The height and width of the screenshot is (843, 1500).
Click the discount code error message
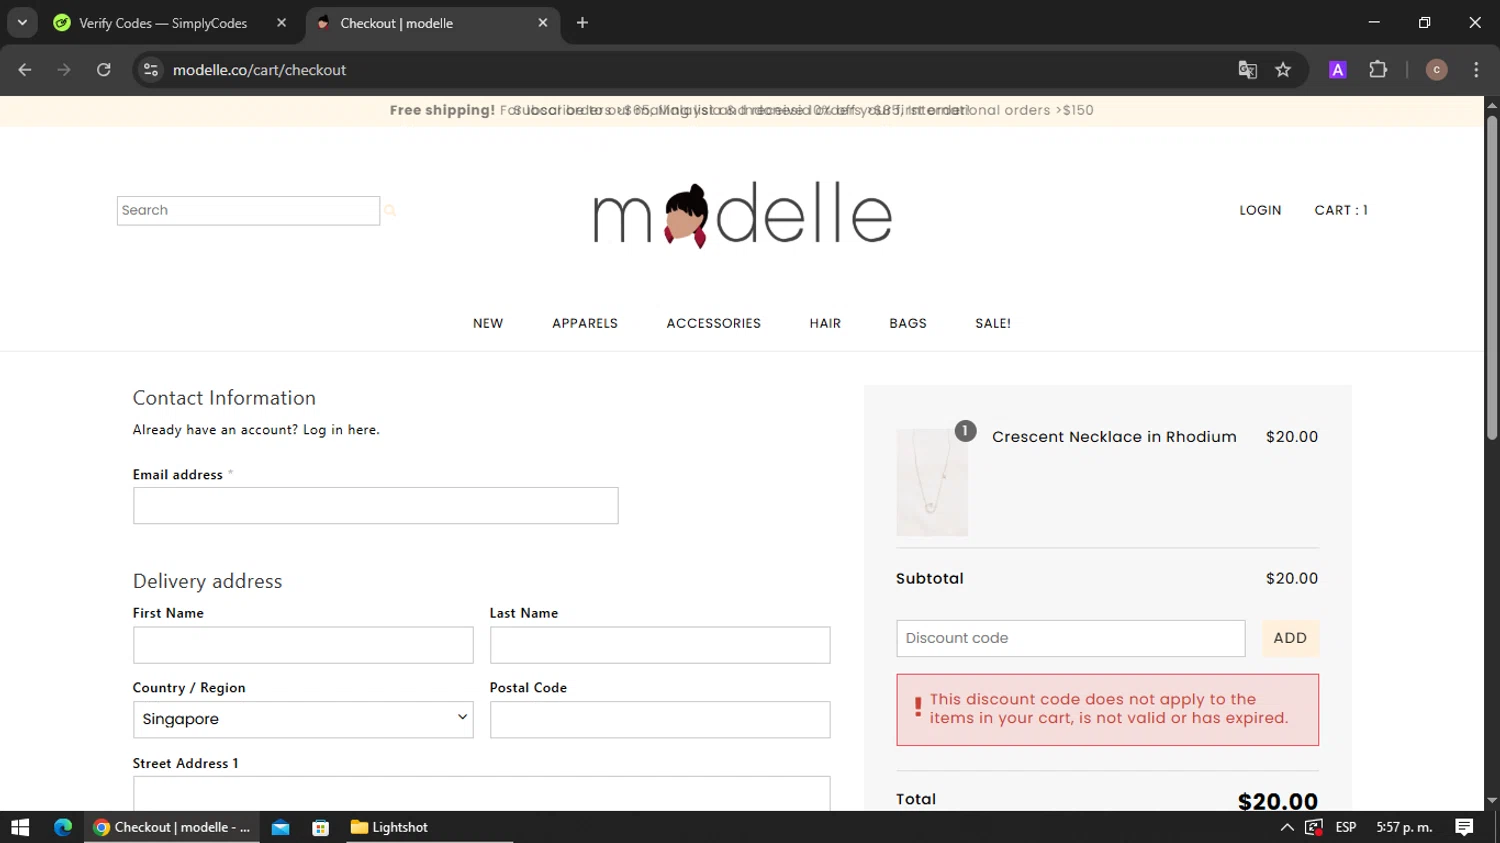tap(1107, 710)
